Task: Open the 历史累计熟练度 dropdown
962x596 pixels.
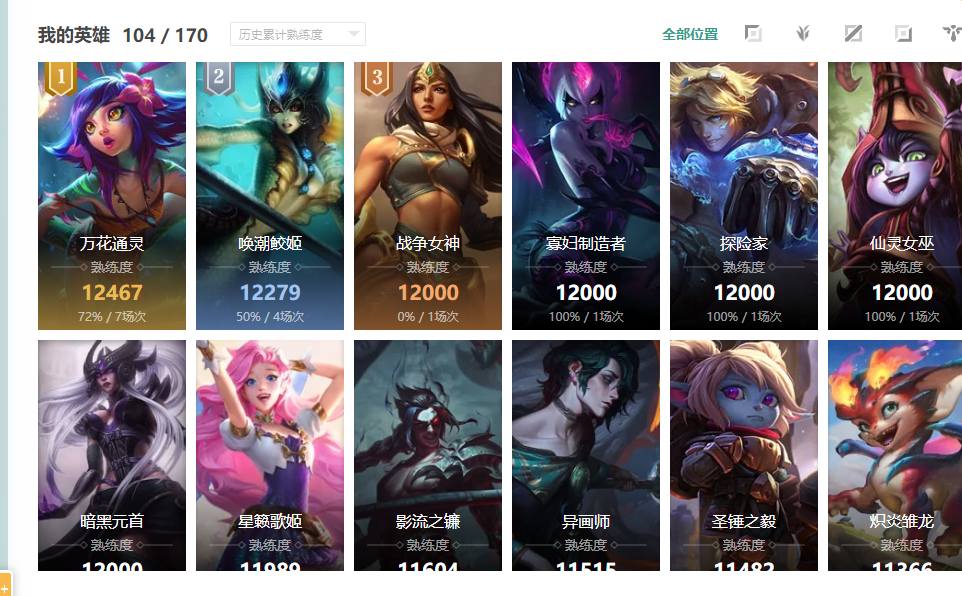Action: (x=298, y=34)
